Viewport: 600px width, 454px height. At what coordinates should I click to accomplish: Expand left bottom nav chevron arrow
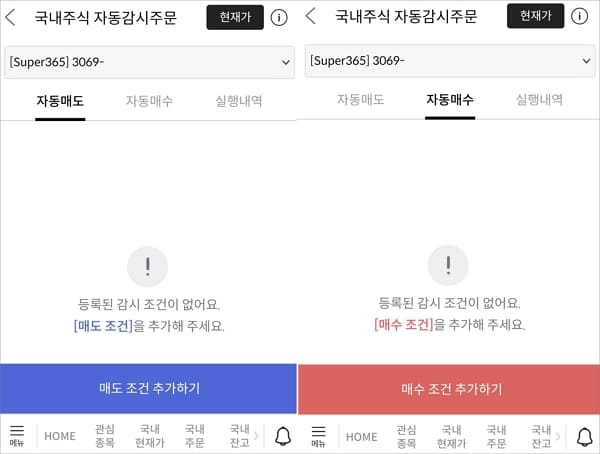(x=256, y=436)
